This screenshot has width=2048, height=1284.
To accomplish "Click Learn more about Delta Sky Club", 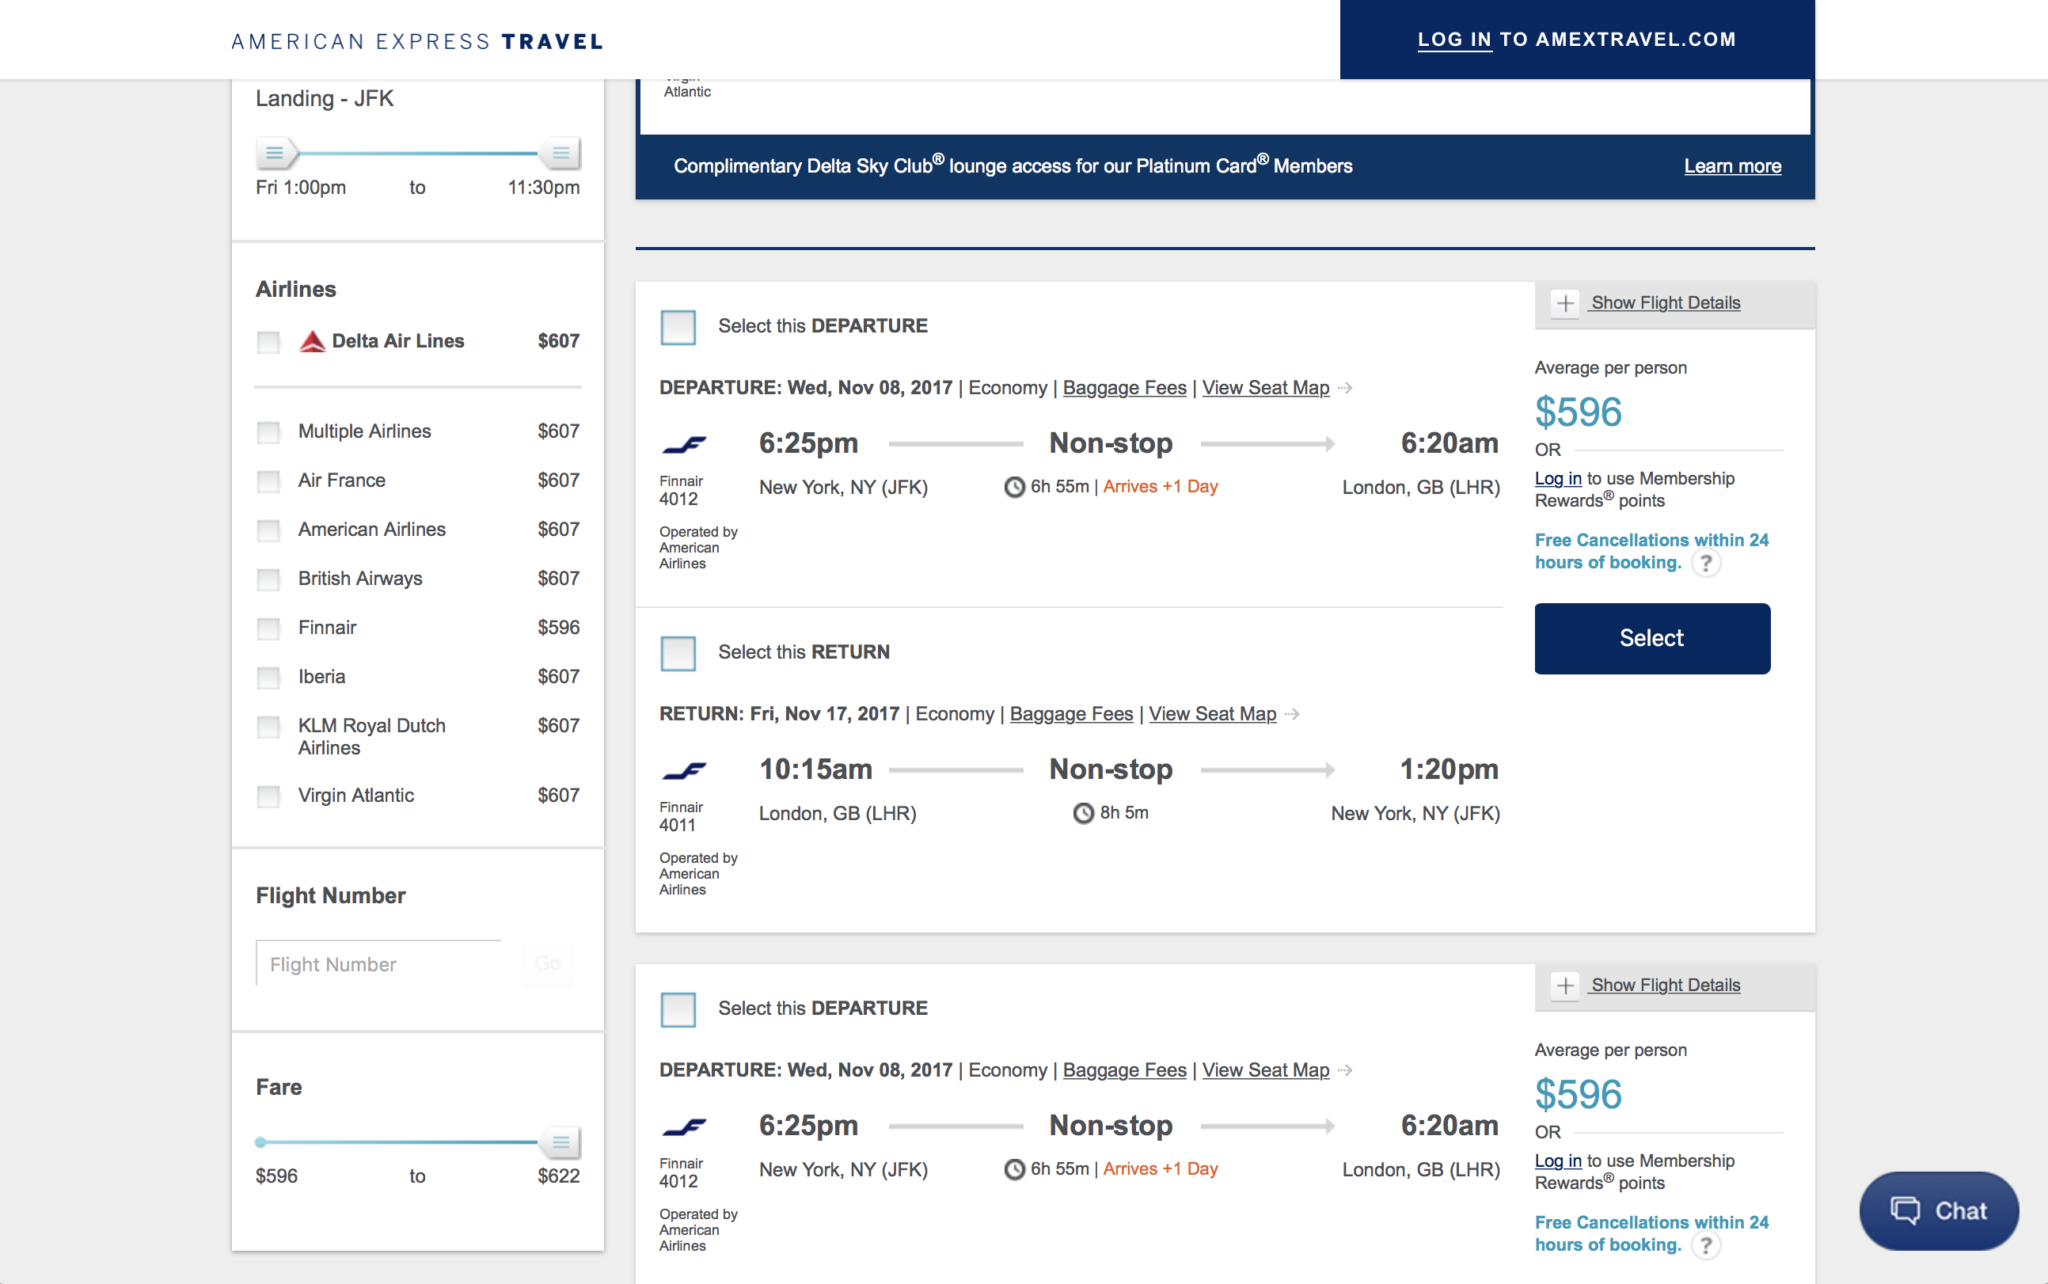I will coord(1733,166).
